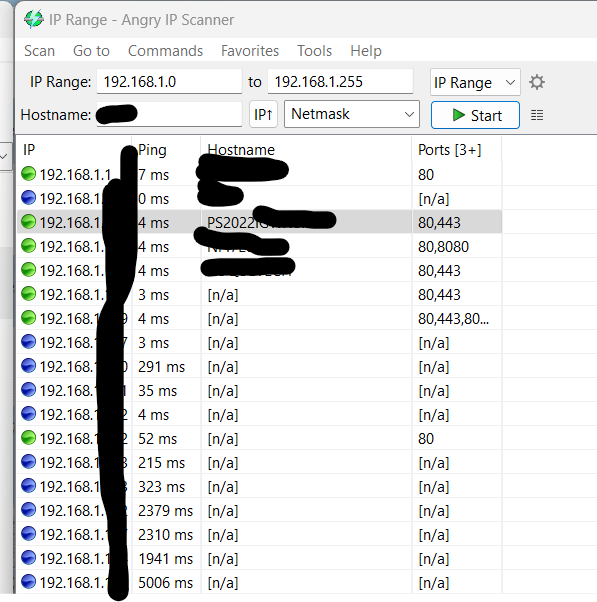The width and height of the screenshot is (597, 602).
Task: Click the blue status icon of the 35 ms row
Action: pyautogui.click(x=28, y=390)
